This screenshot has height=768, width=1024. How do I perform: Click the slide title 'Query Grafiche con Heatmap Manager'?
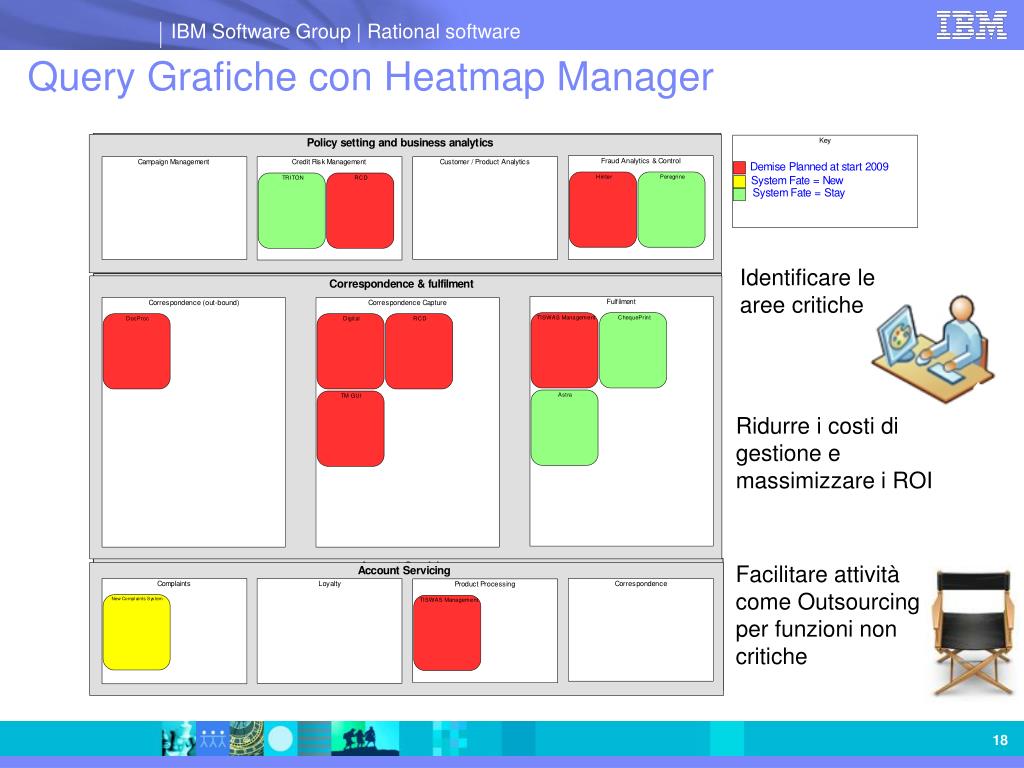(370, 77)
